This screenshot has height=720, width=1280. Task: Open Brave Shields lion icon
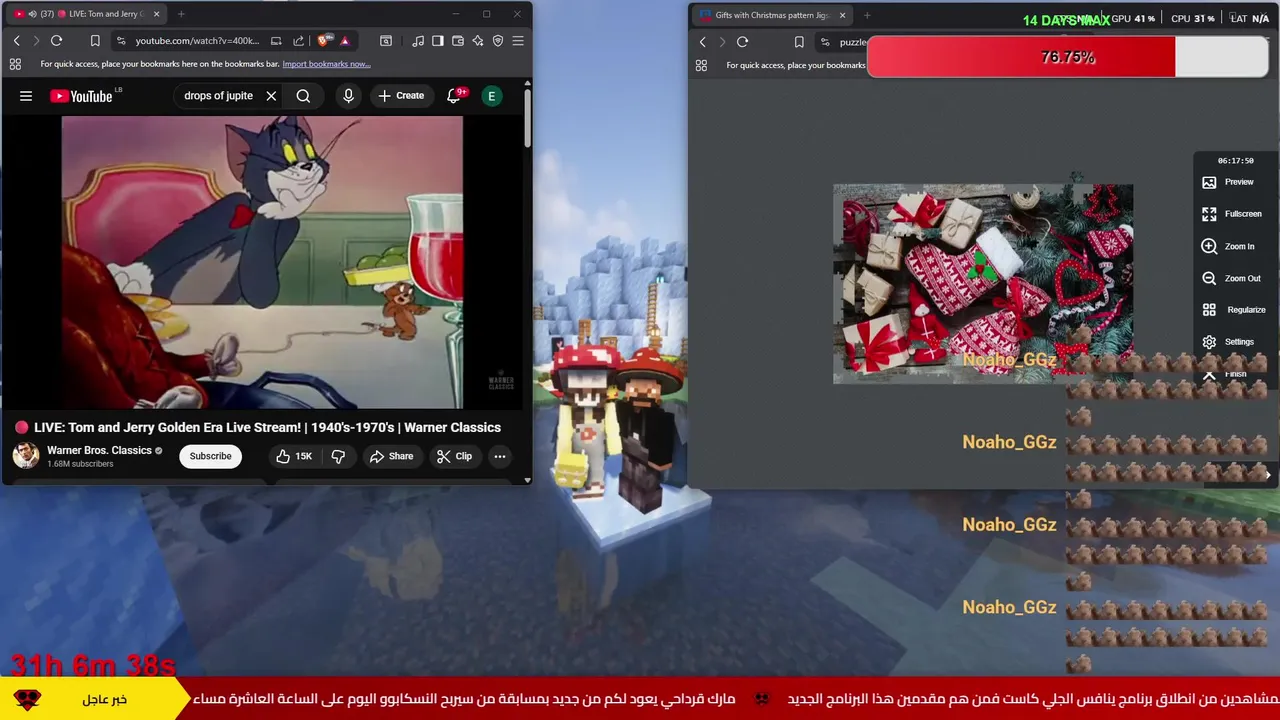[323, 41]
